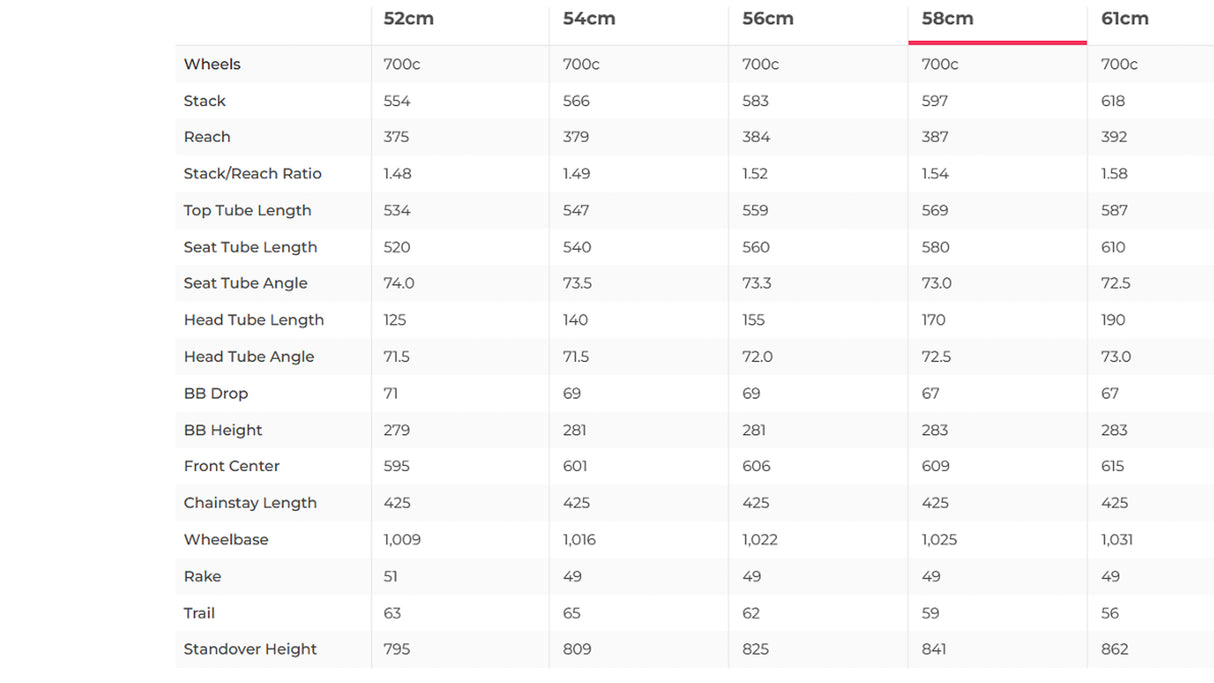
Task: Click the Front Center row label
Action: (x=232, y=466)
